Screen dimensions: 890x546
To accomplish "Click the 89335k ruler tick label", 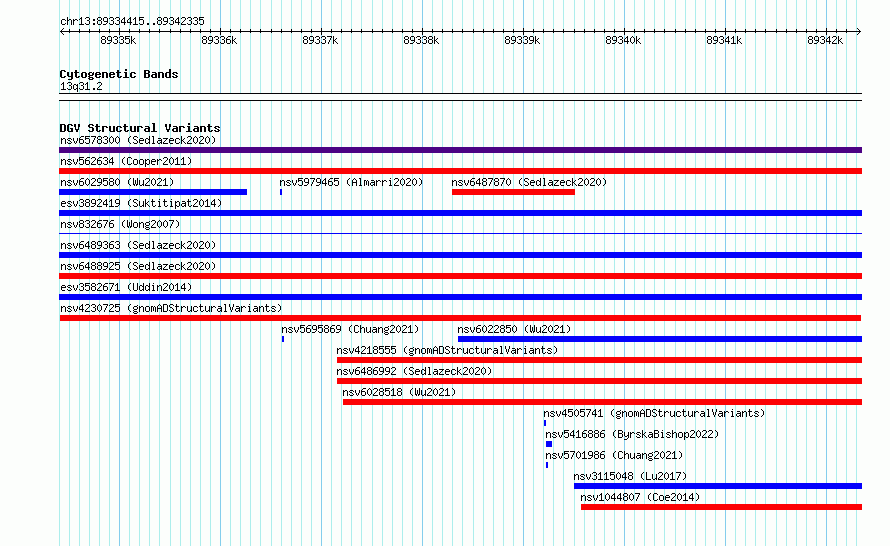I will (x=118, y=40).
